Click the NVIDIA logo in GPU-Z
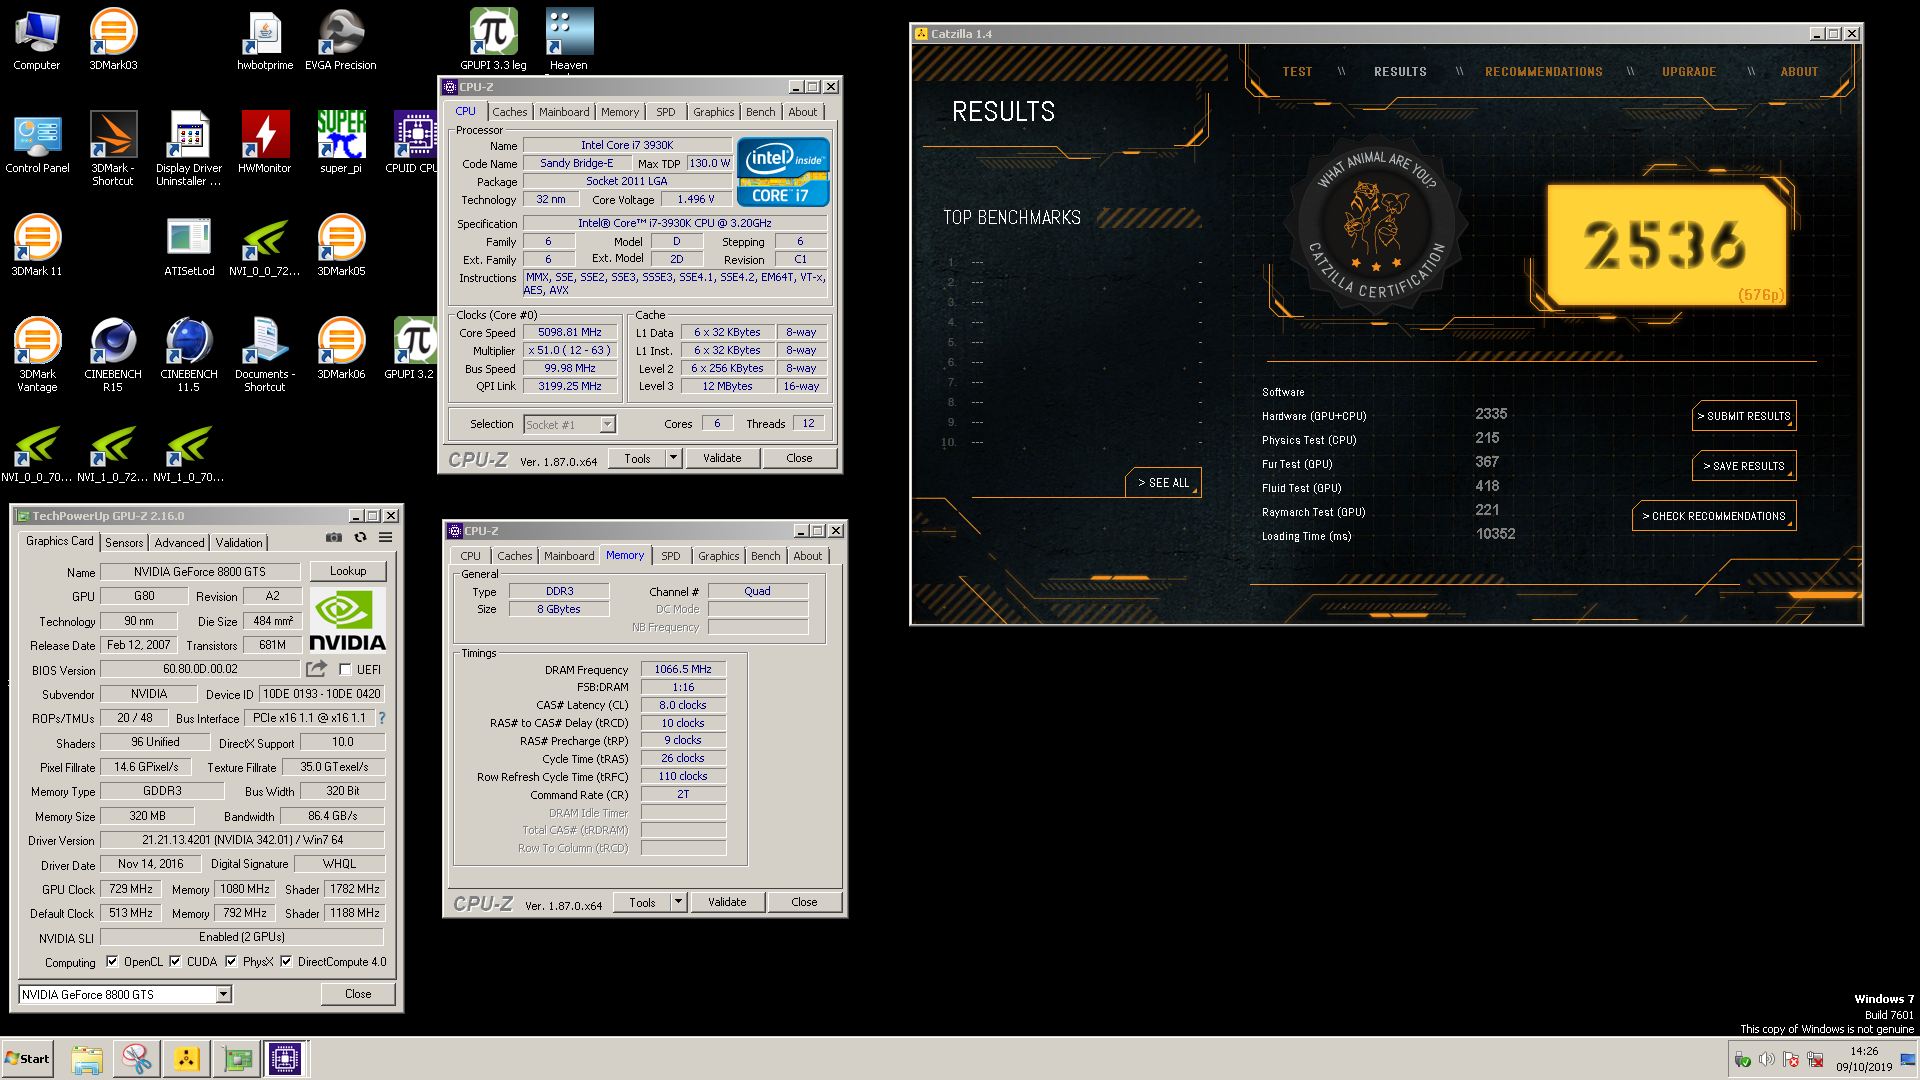Viewport: 1920px width, 1080px height. (x=347, y=620)
